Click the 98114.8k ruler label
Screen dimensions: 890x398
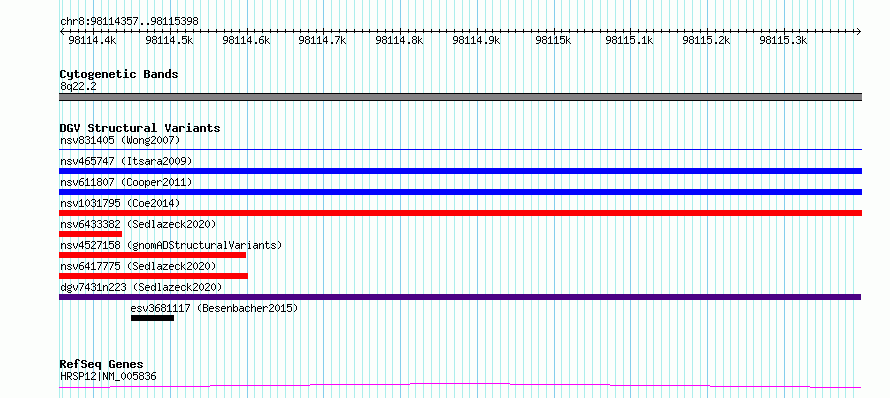400,40
